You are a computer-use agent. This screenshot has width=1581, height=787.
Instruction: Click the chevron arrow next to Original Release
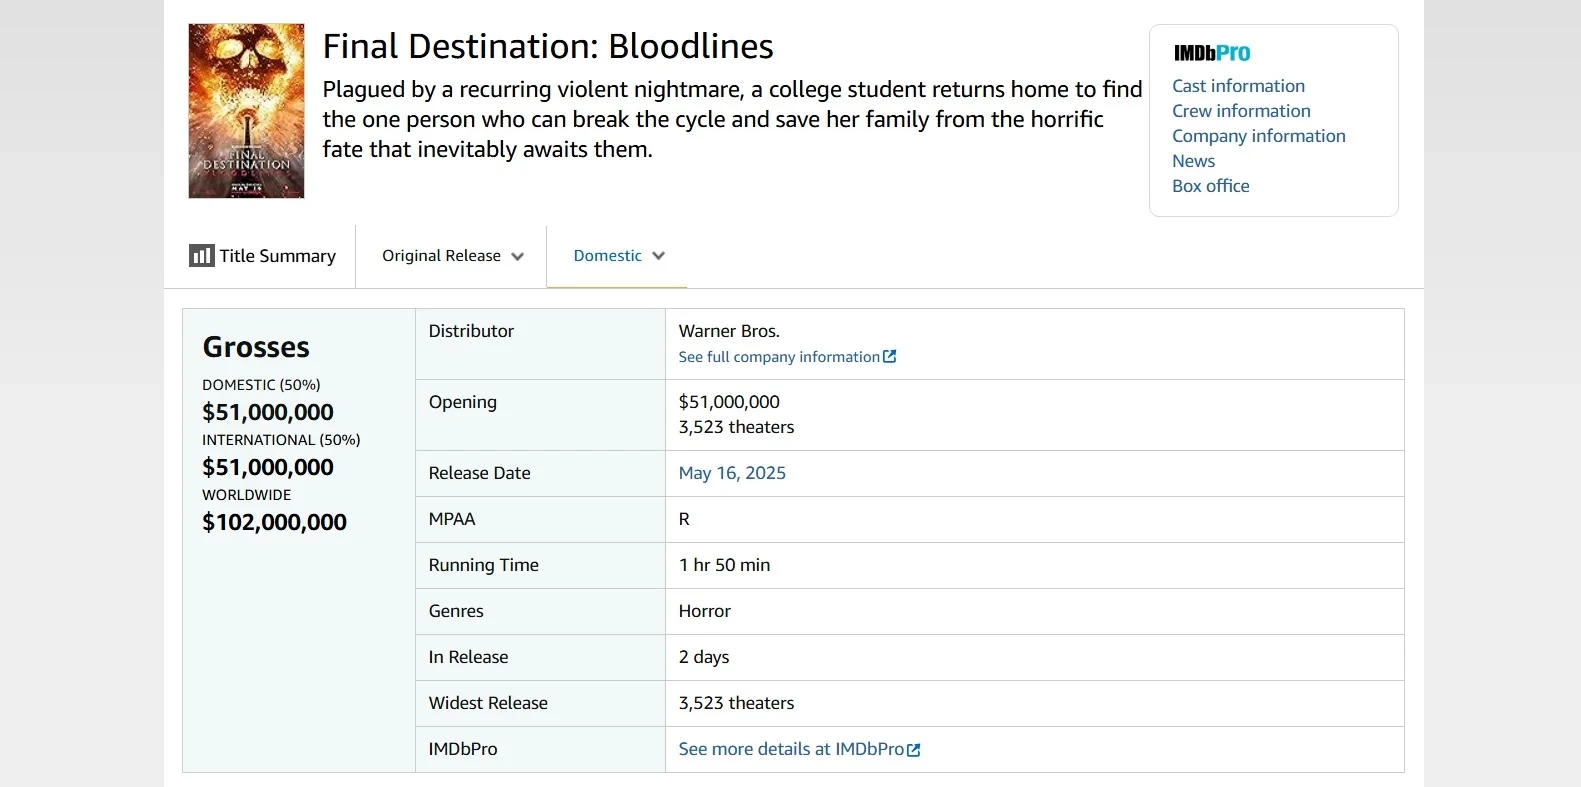coord(518,257)
